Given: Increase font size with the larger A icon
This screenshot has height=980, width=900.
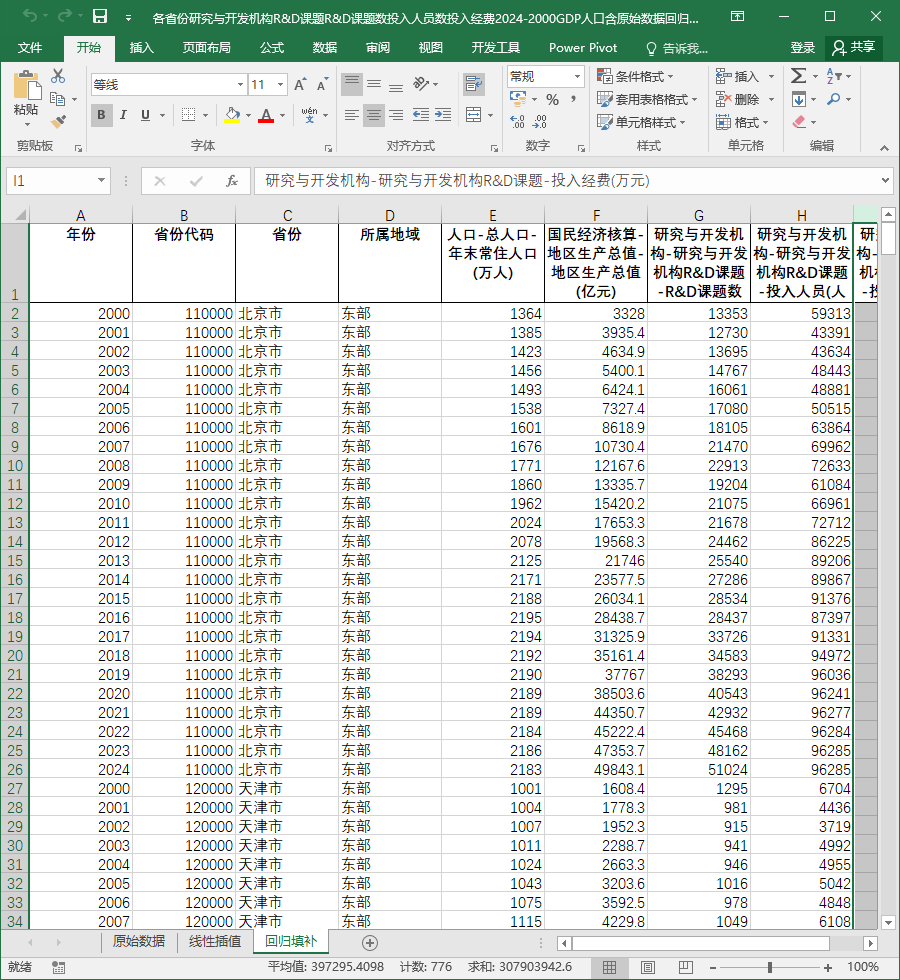Looking at the screenshot, I should (300, 84).
